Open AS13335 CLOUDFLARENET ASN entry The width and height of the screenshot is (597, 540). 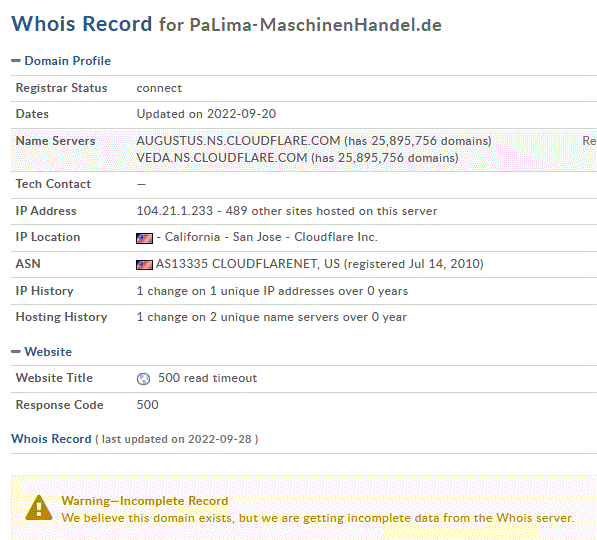point(247,264)
